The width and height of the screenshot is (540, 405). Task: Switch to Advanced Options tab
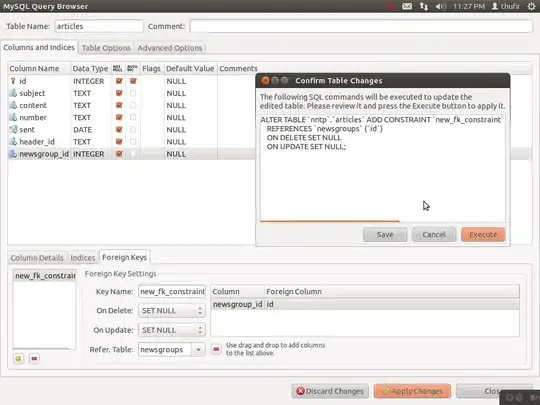pos(170,48)
